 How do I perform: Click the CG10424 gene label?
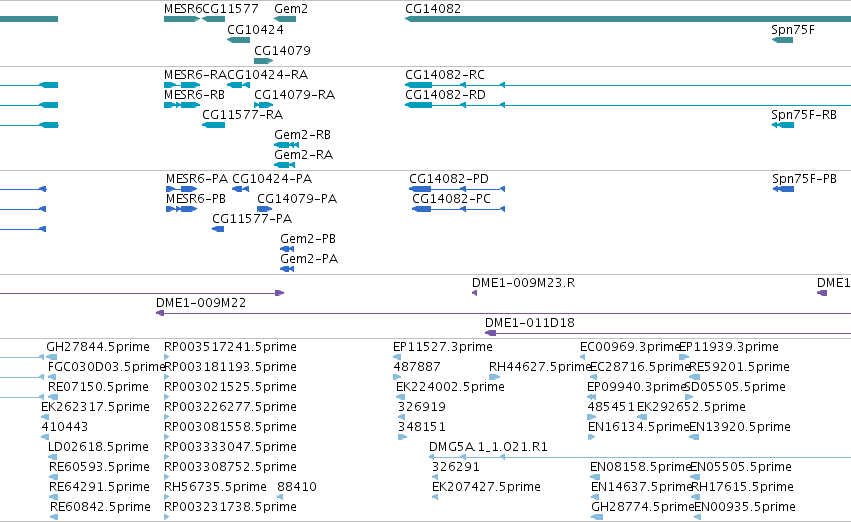click(255, 30)
